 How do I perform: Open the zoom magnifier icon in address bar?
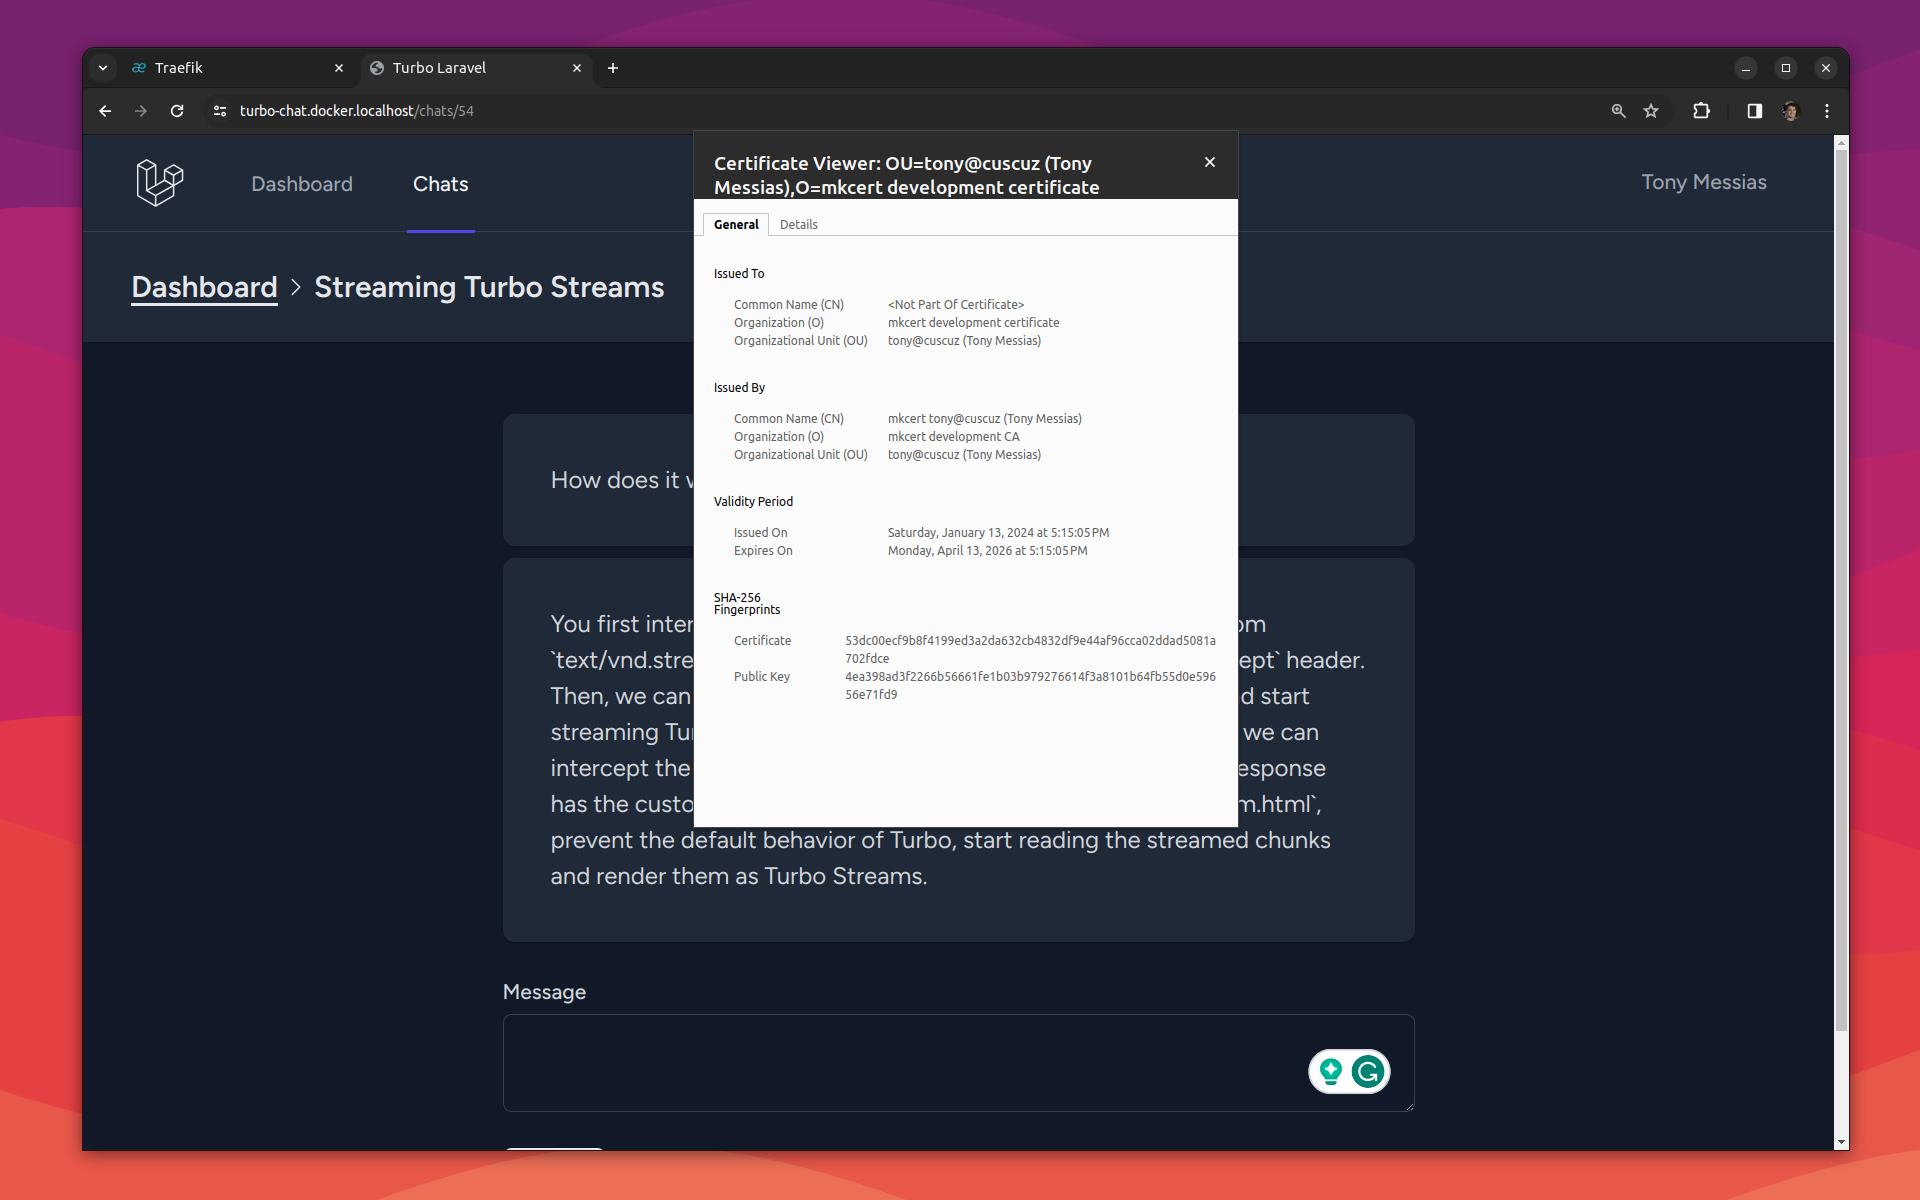pos(1618,111)
